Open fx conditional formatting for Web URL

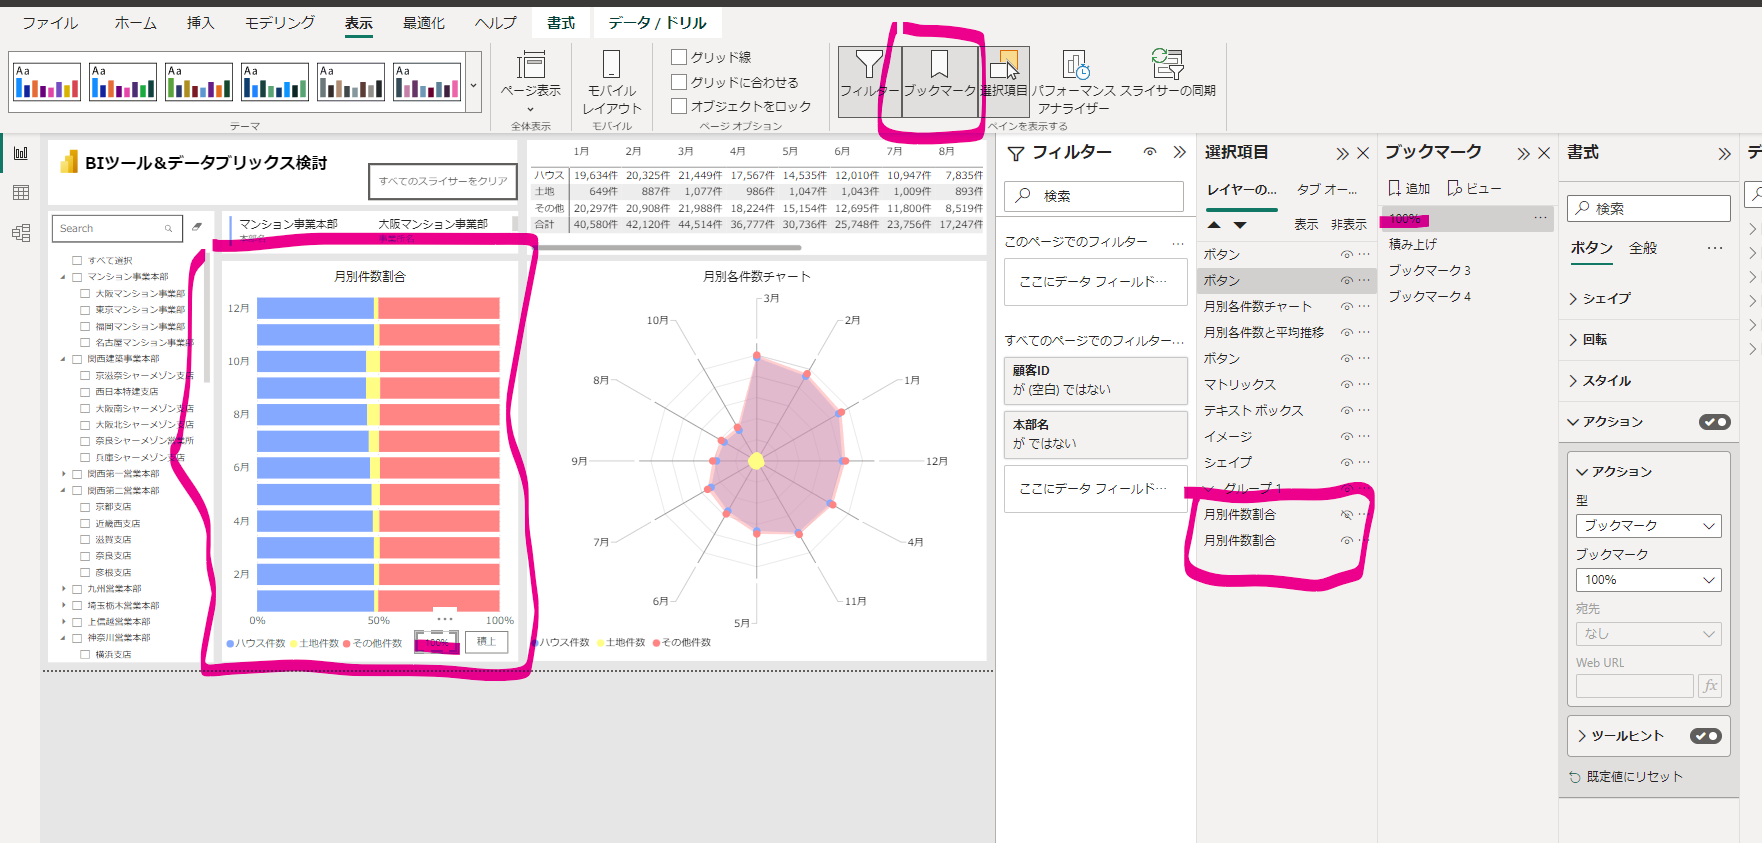1710,685
